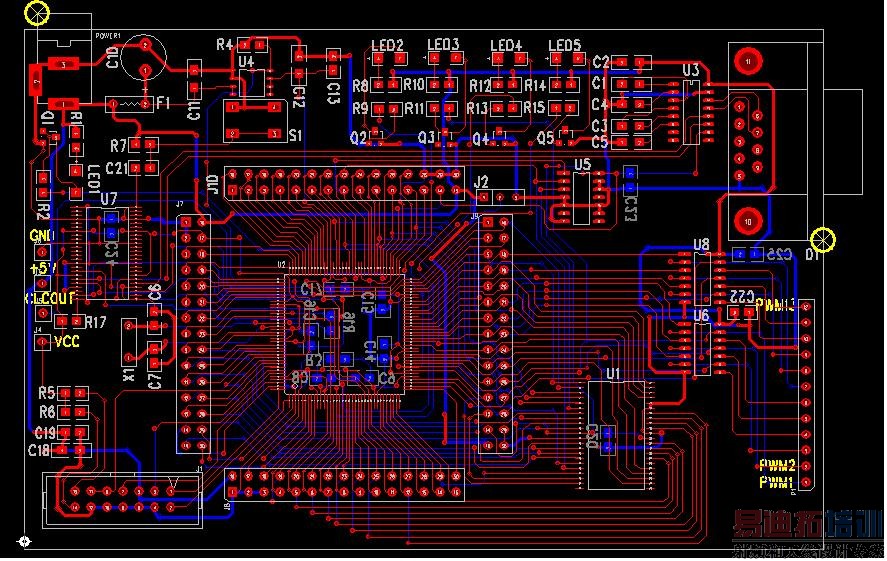Click the LED2 label
The image size is (887, 561).
(387, 45)
